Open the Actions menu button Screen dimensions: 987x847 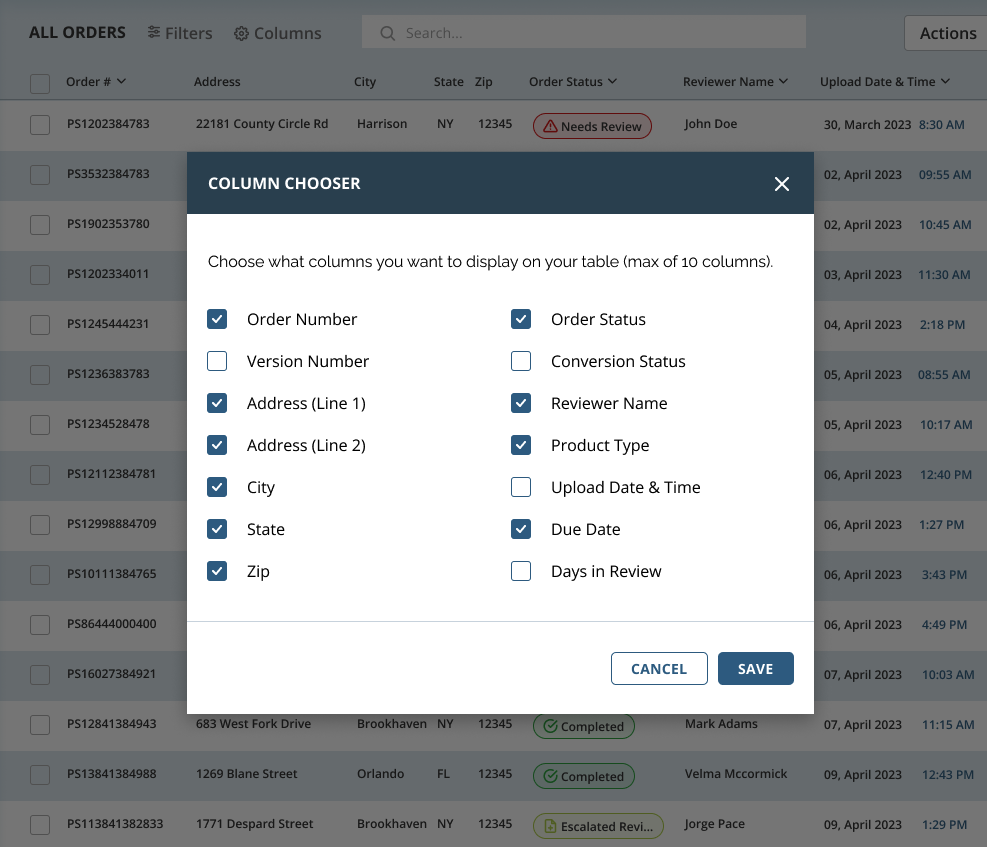tap(946, 33)
